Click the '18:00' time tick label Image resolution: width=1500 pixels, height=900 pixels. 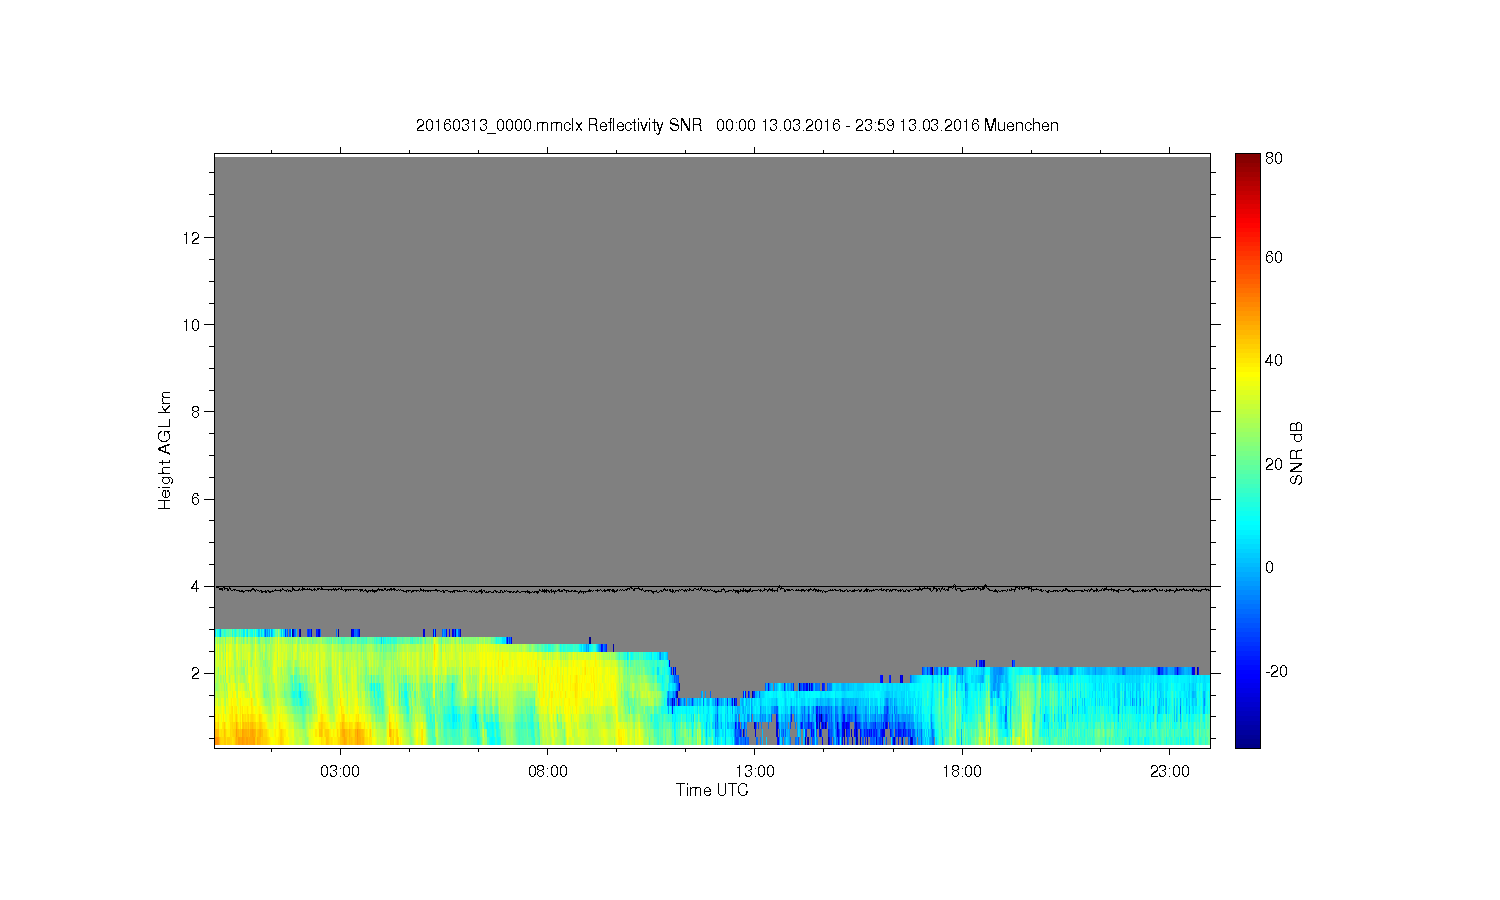coord(962,772)
